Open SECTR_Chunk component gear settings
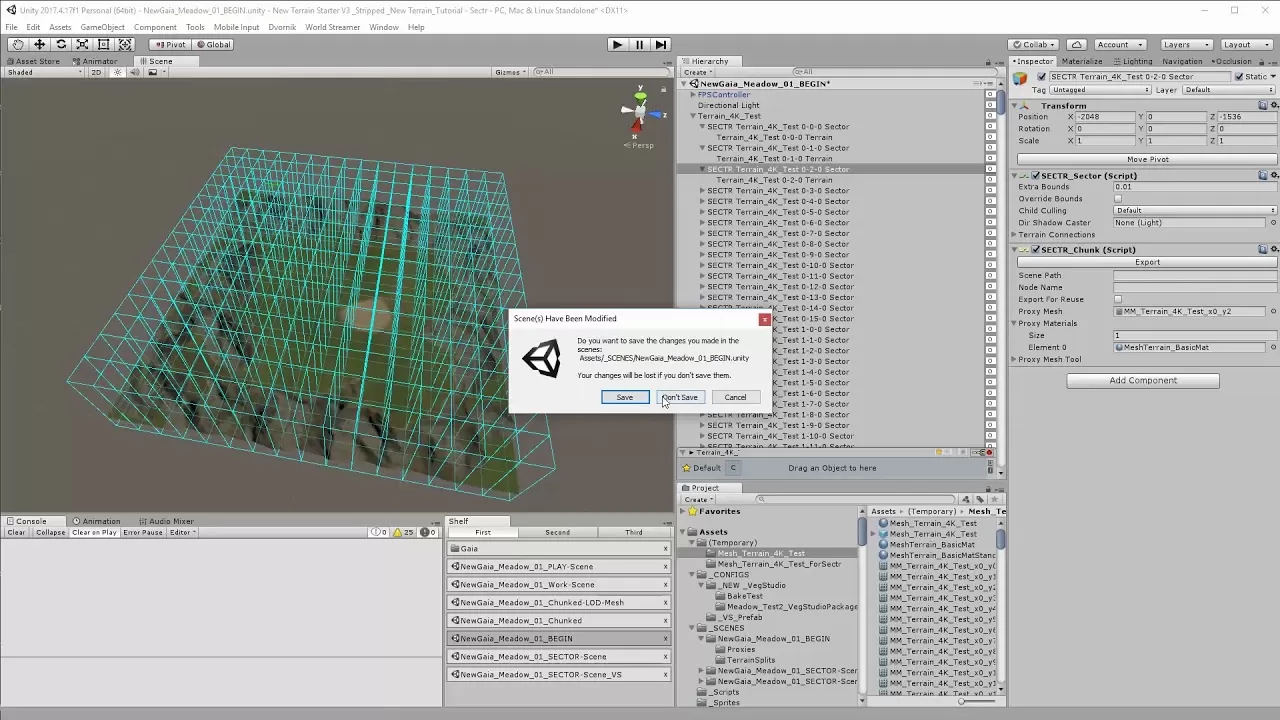 (x=1273, y=249)
